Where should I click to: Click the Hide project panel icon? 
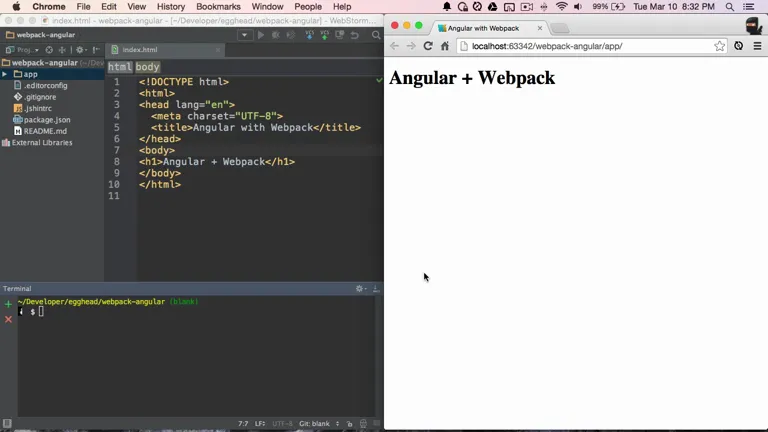tap(96, 49)
